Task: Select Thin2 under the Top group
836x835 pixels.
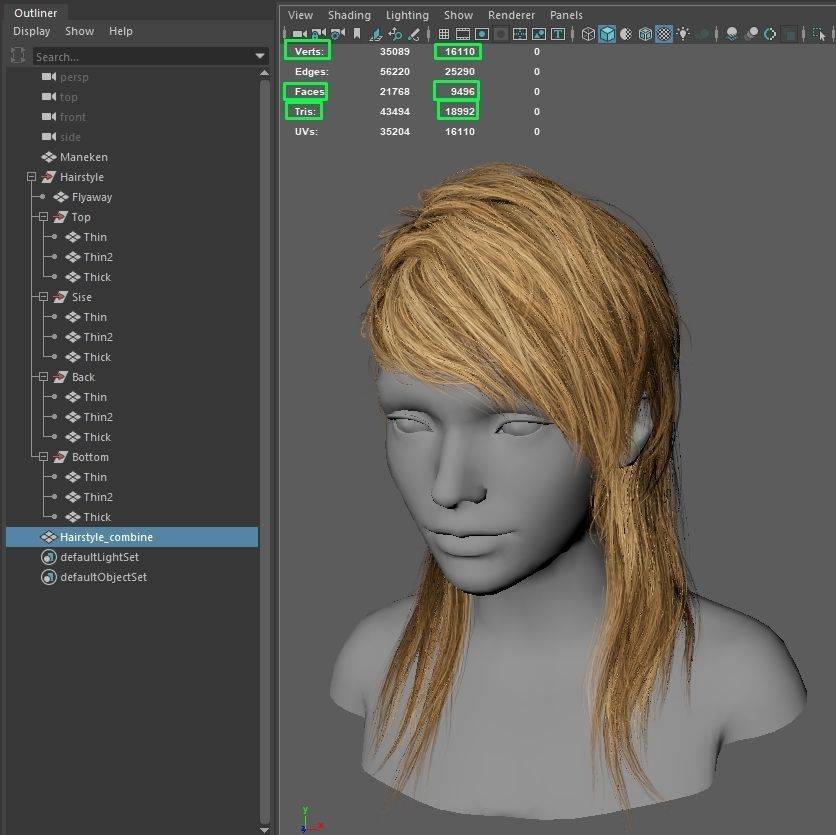Action: coord(98,256)
